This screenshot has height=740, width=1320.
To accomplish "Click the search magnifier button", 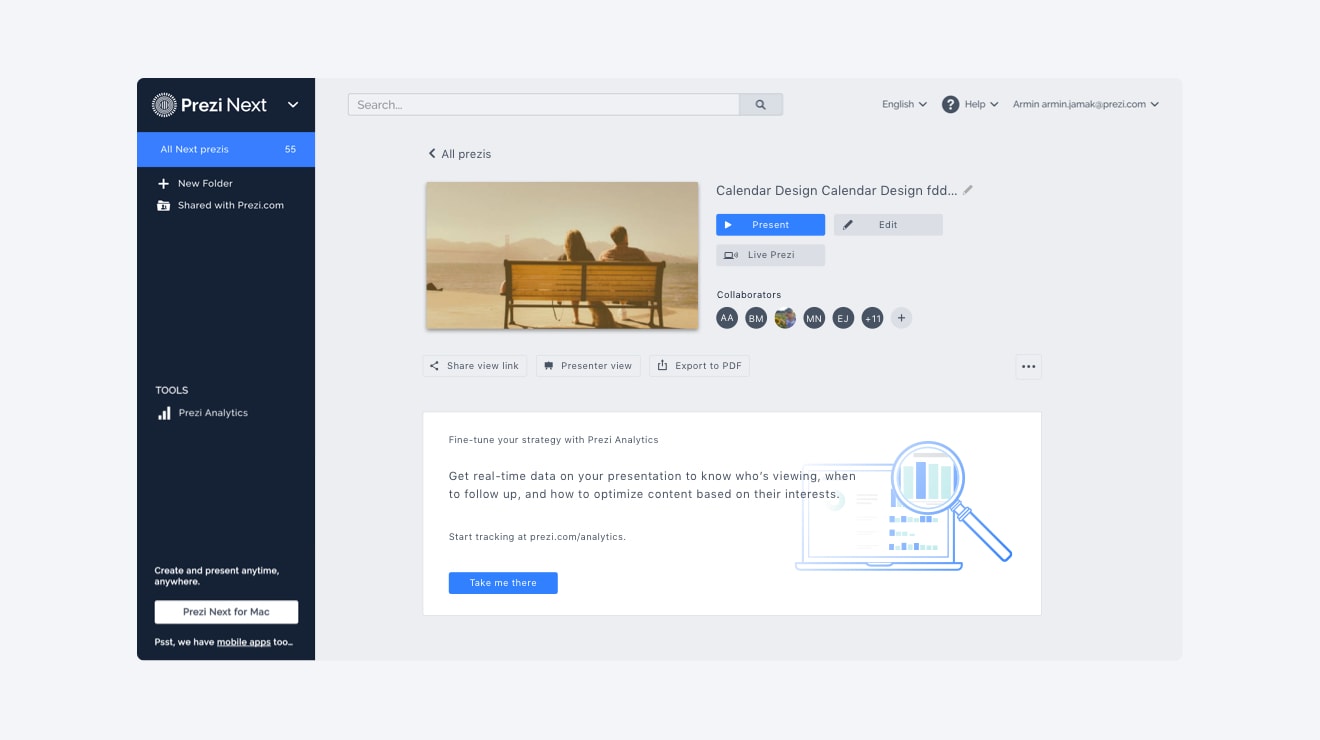I will 761,104.
